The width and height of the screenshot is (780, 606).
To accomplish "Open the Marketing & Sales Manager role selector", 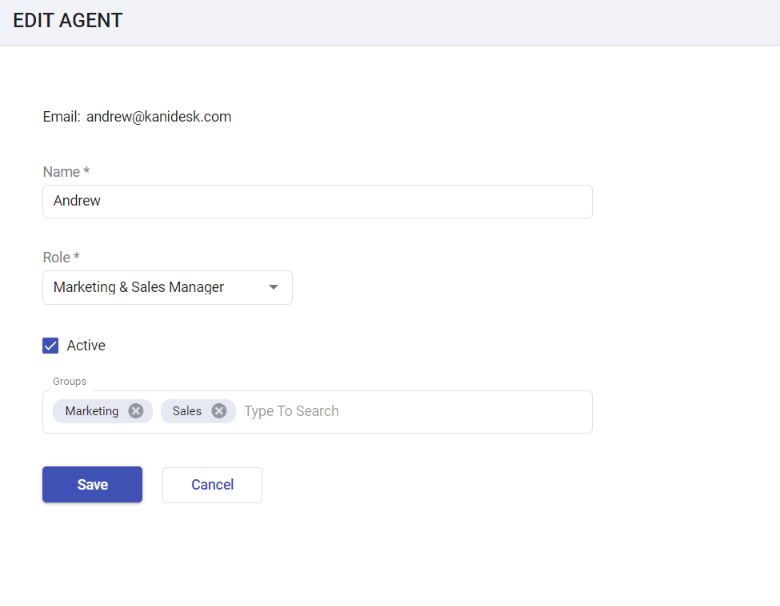I will [x=167, y=288].
